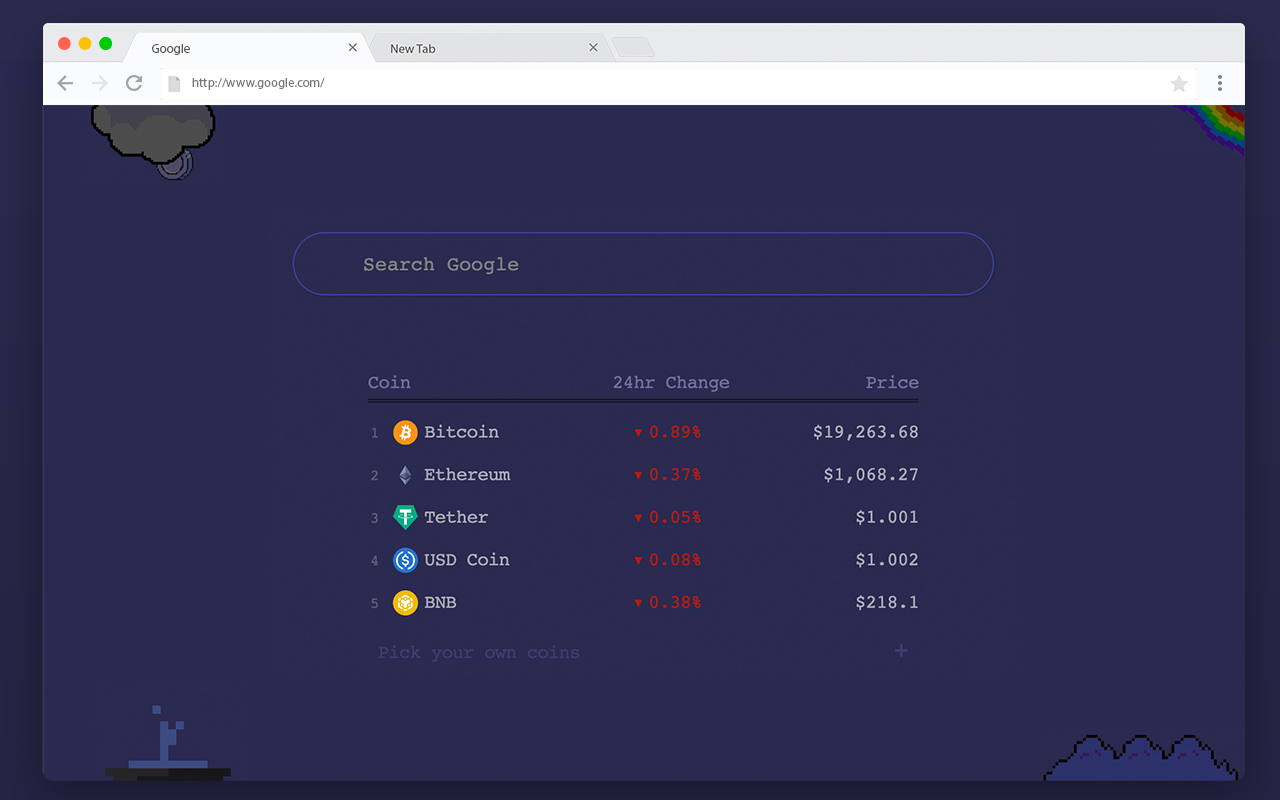The image size is (1280, 800).
Task: Click the Coin column header
Action: coord(389,382)
